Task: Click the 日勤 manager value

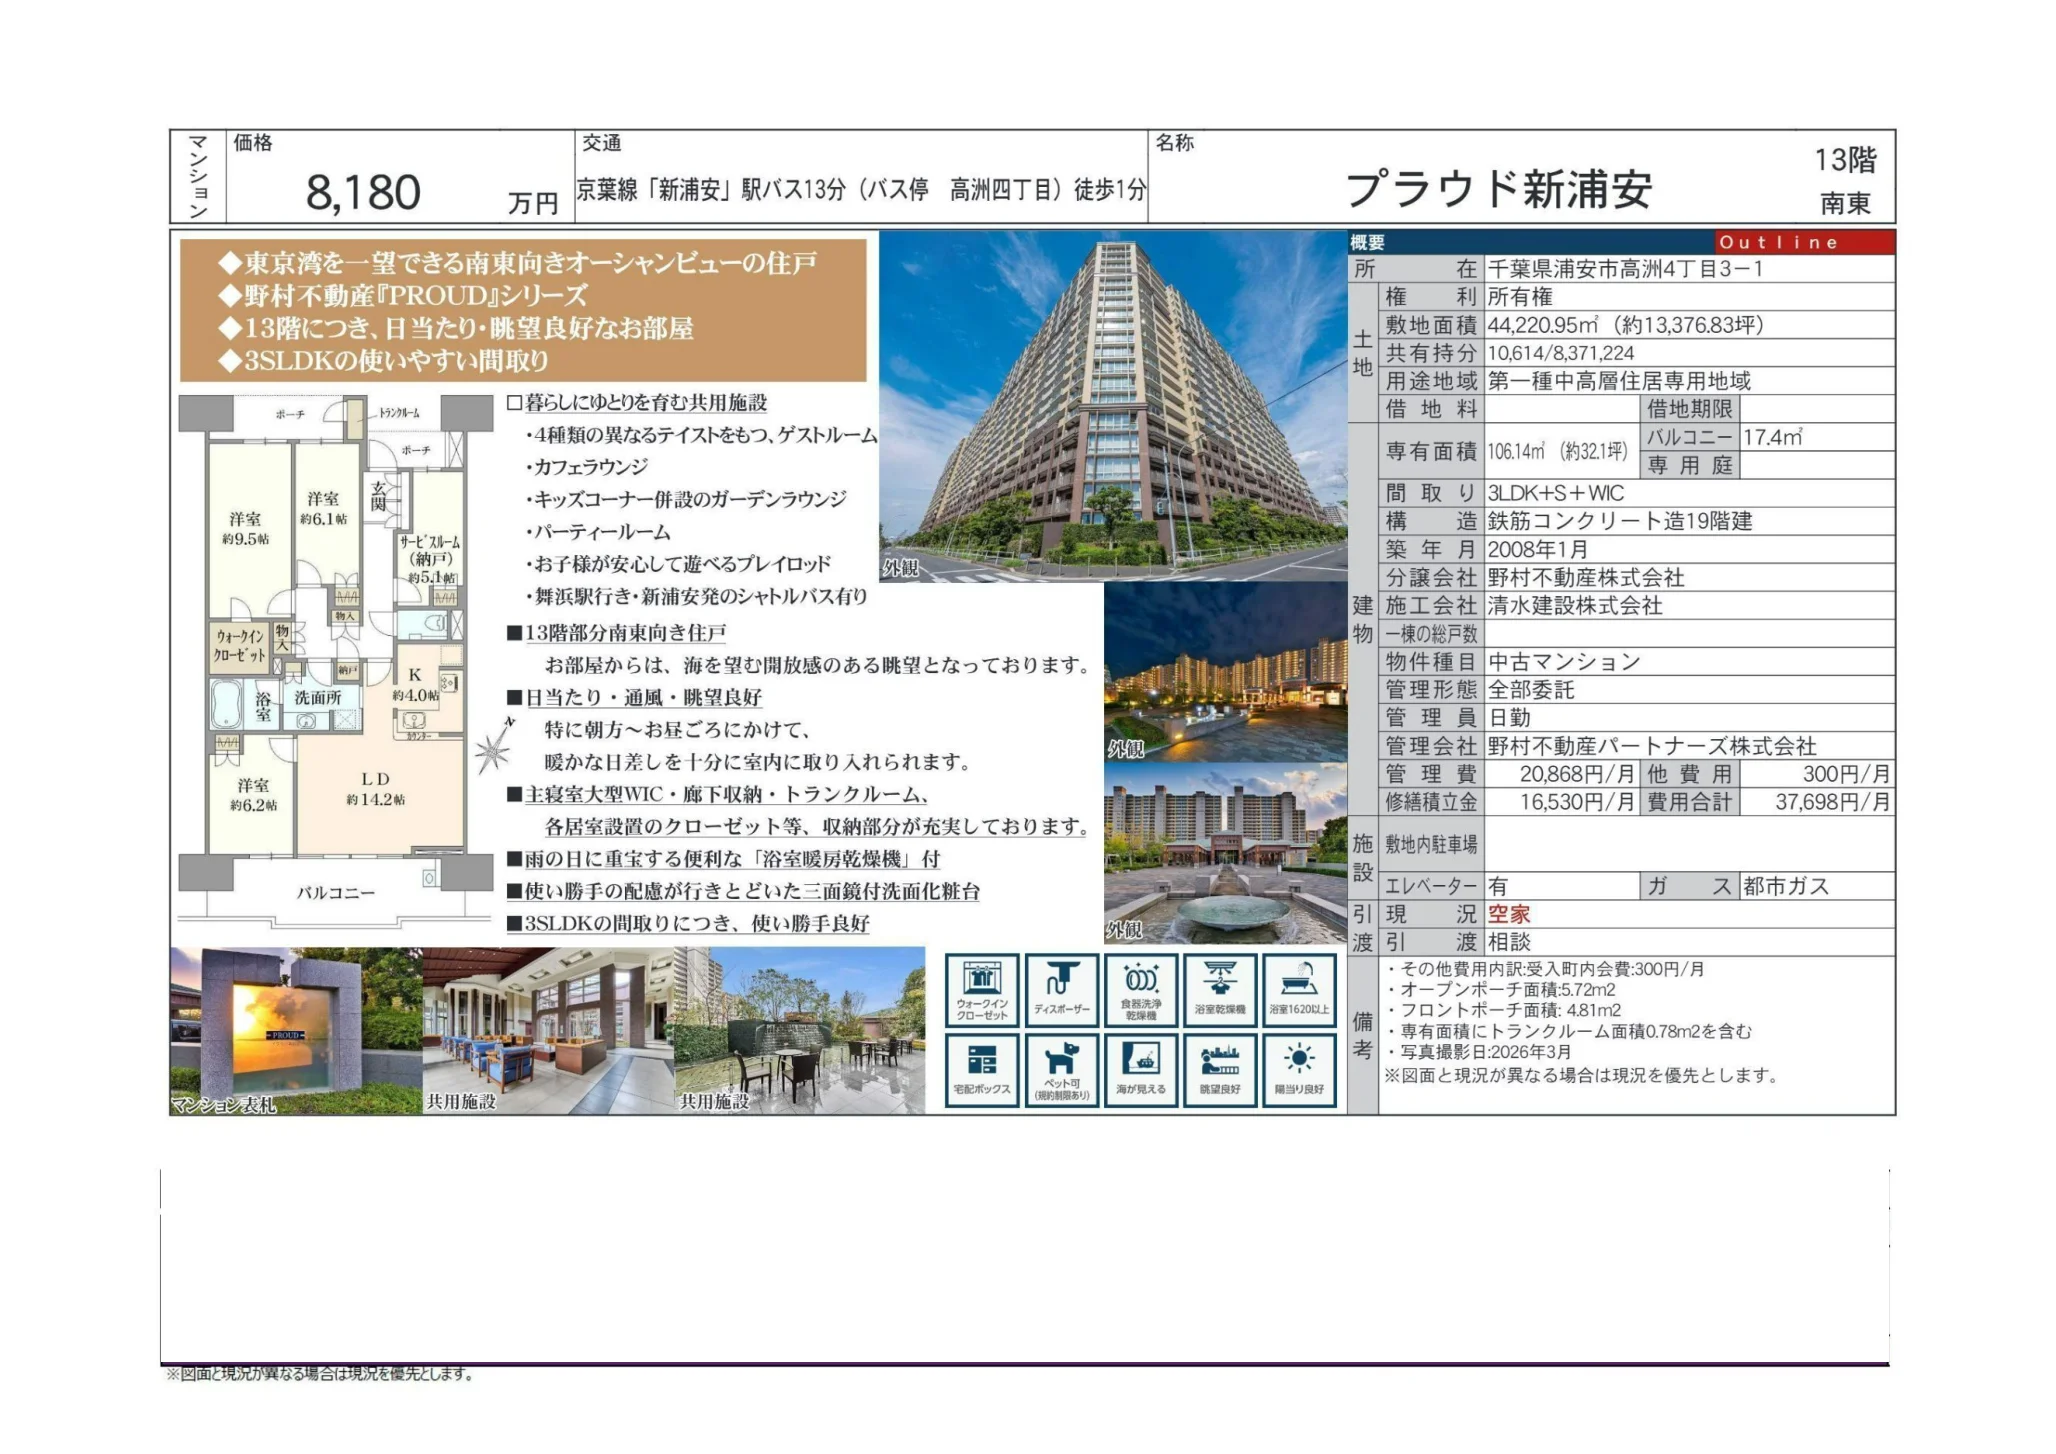Action: [x=1509, y=717]
